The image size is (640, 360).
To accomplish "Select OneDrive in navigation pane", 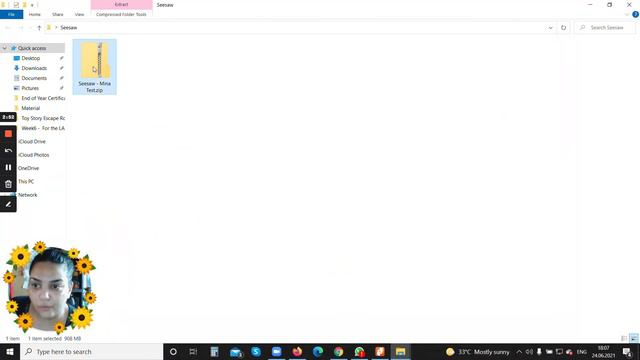I will pyautogui.click(x=28, y=168).
